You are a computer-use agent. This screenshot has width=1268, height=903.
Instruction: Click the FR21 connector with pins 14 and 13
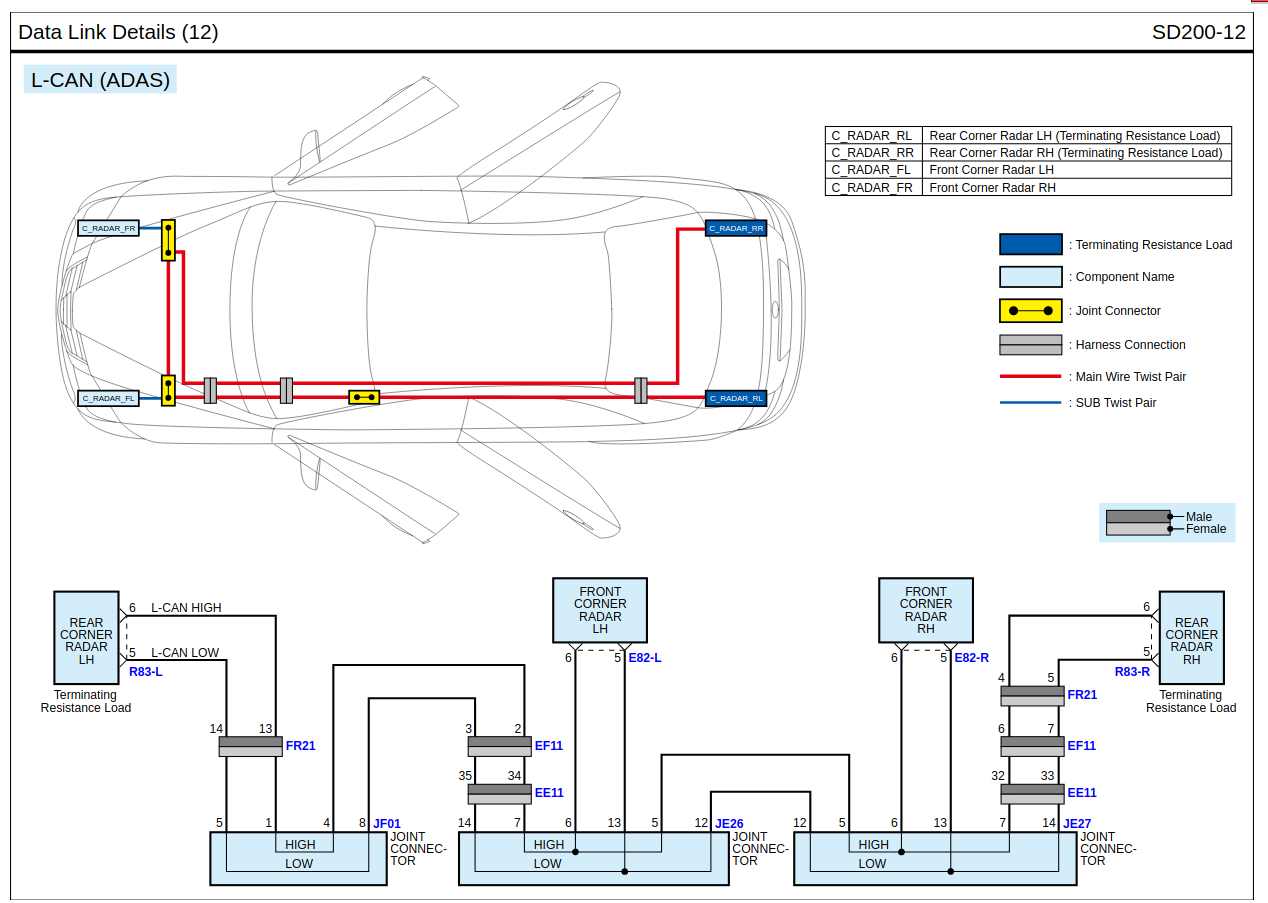tap(250, 746)
